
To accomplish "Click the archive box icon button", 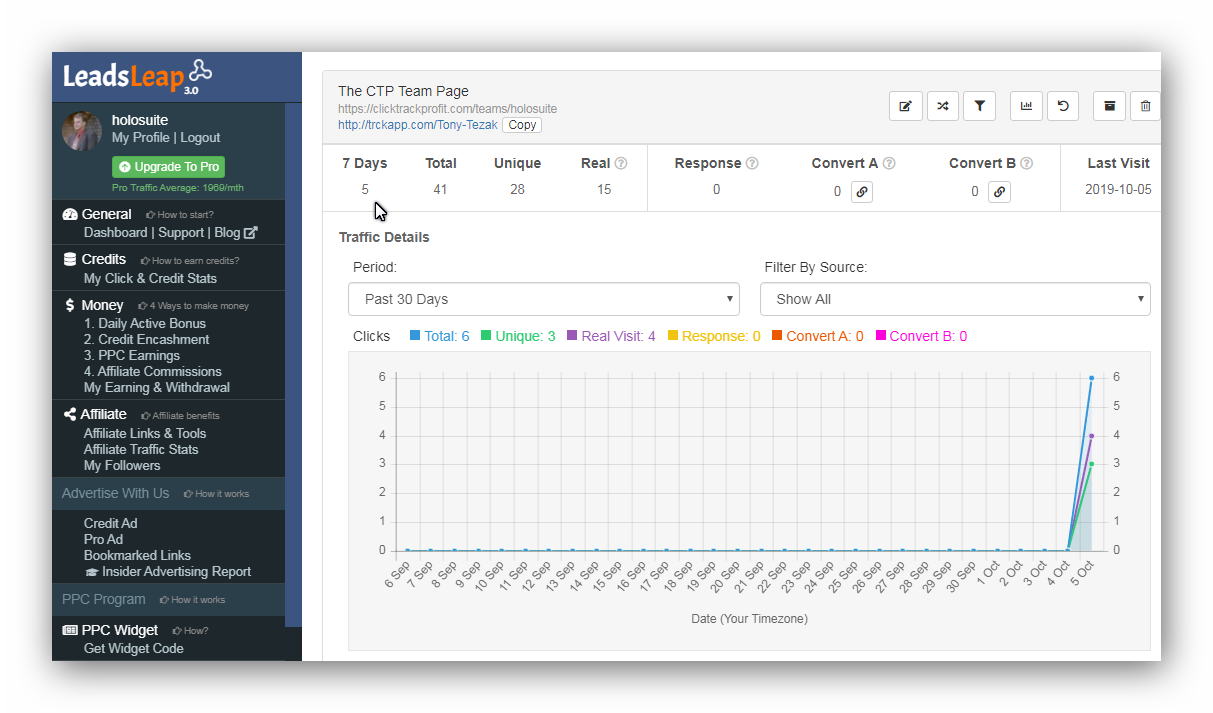I will (x=1109, y=105).
